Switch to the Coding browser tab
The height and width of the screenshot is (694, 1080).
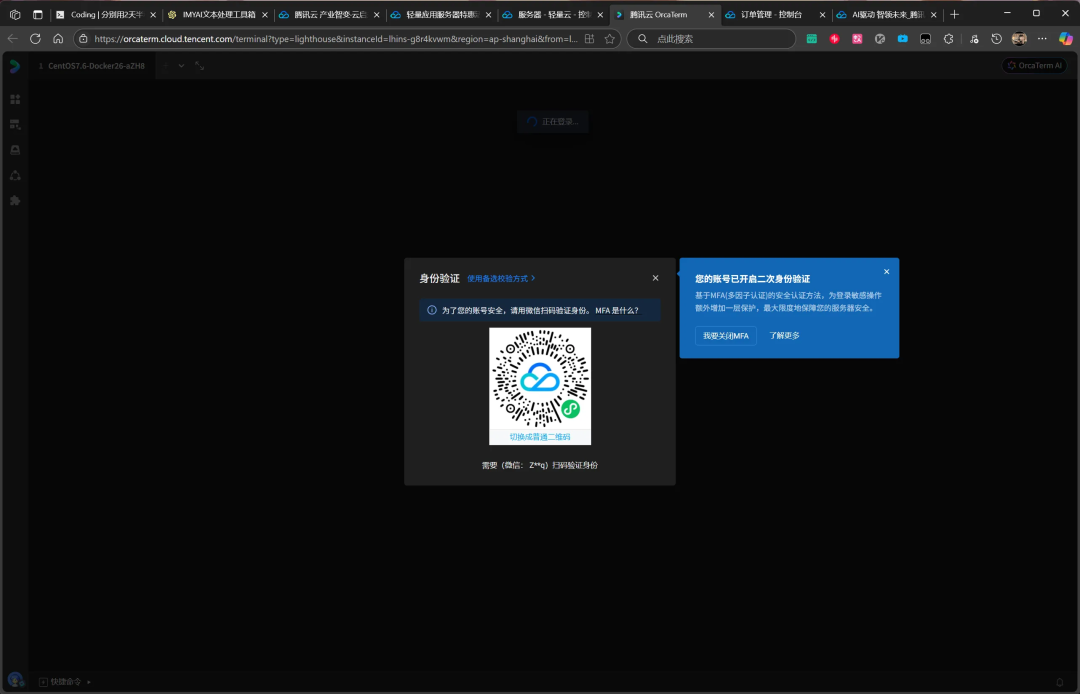105,14
